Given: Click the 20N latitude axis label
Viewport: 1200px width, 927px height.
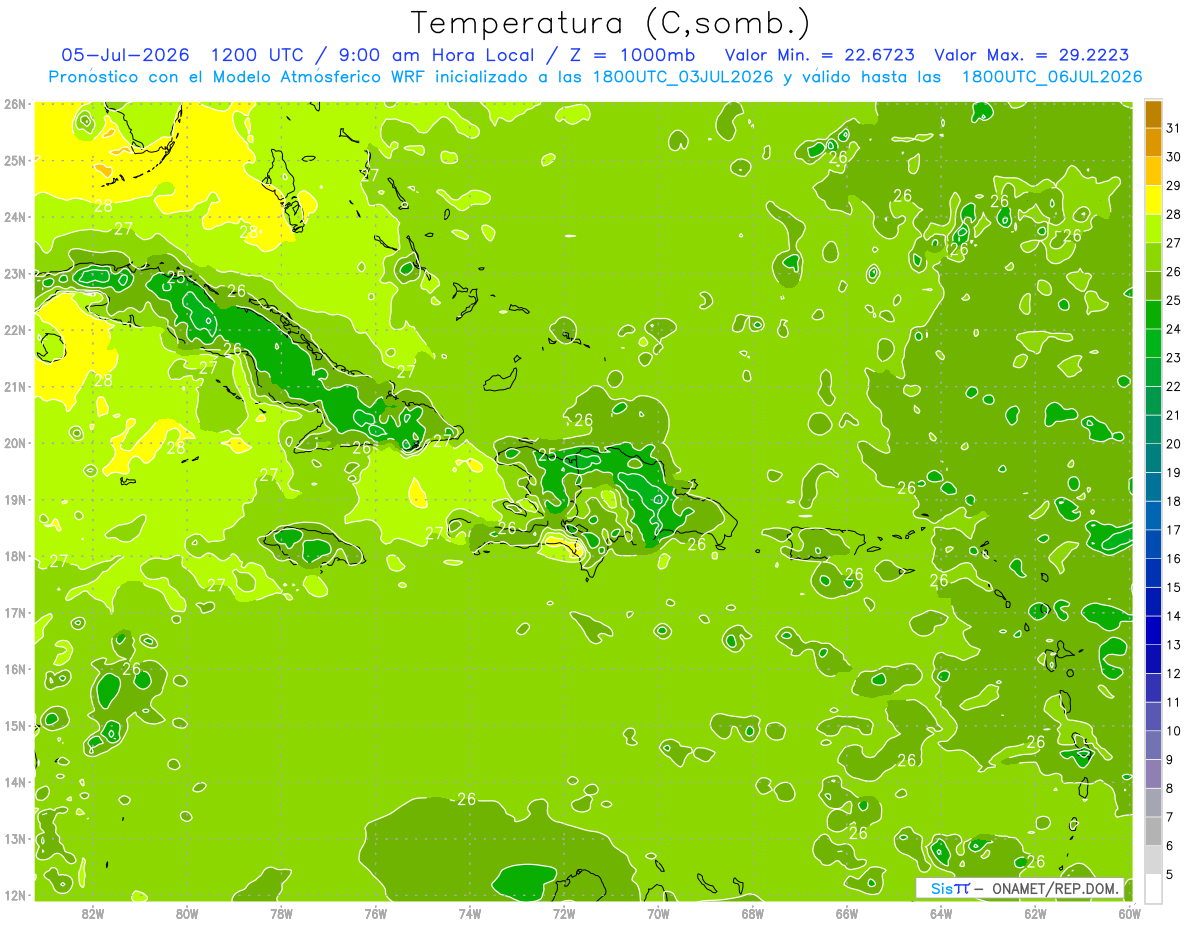Looking at the screenshot, I should click(x=14, y=443).
